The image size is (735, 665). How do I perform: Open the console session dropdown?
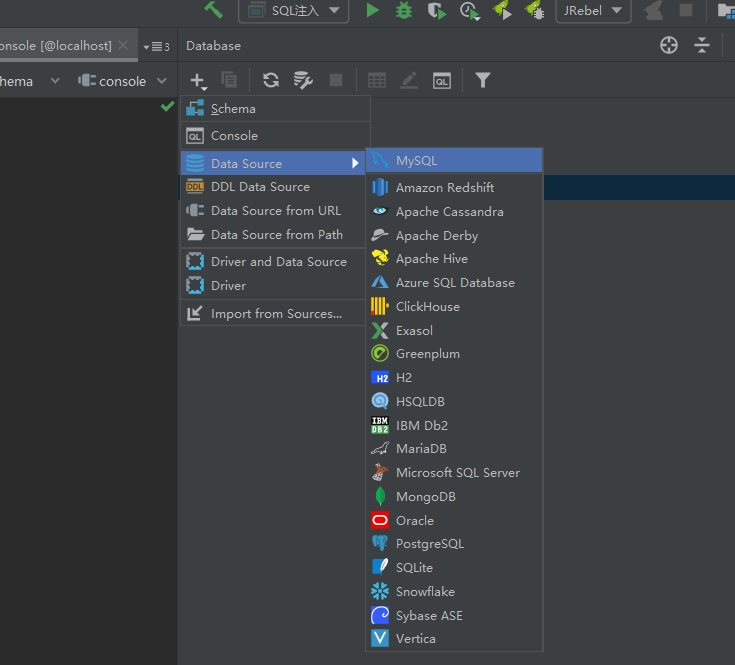click(x=122, y=81)
